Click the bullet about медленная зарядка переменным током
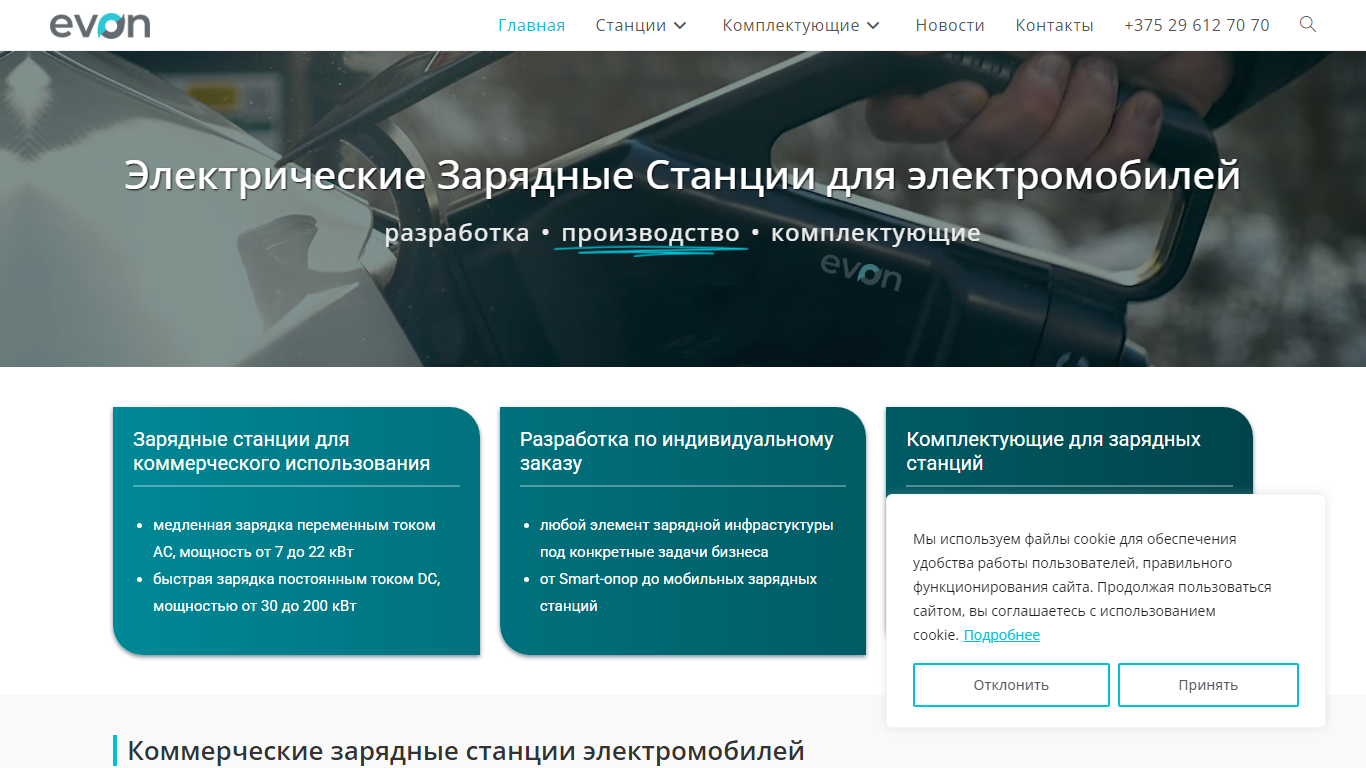The width and height of the screenshot is (1366, 768). 294,538
